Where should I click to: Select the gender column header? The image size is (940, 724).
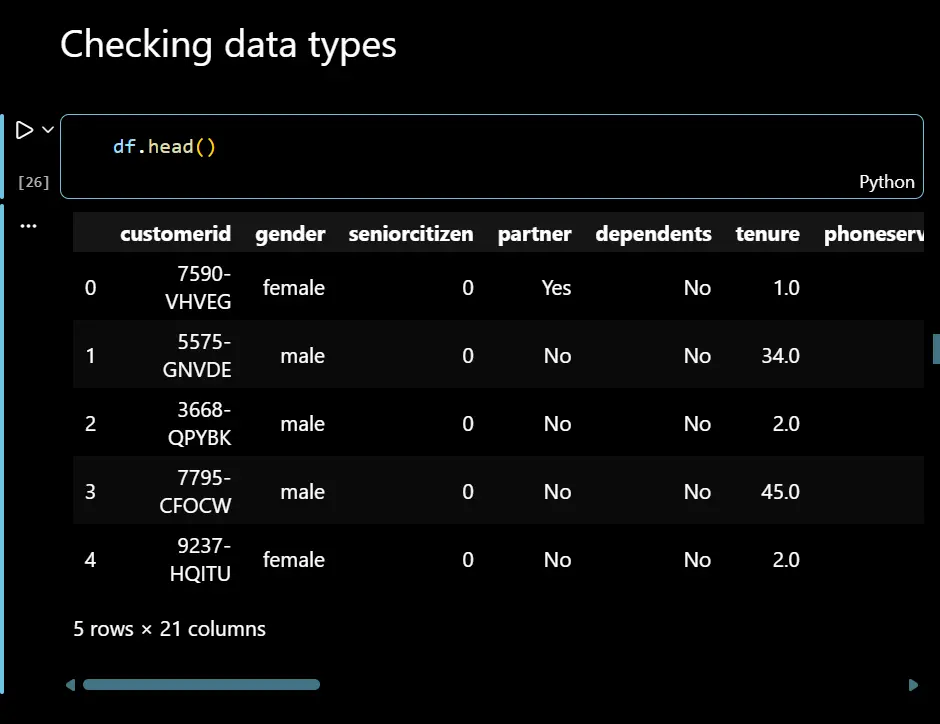pos(290,234)
